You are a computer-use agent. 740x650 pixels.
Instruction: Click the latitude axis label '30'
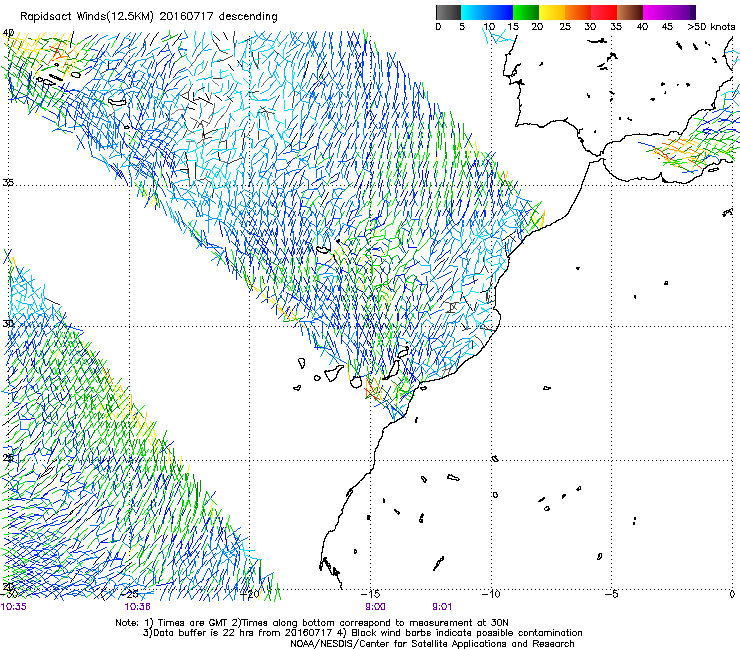8,324
